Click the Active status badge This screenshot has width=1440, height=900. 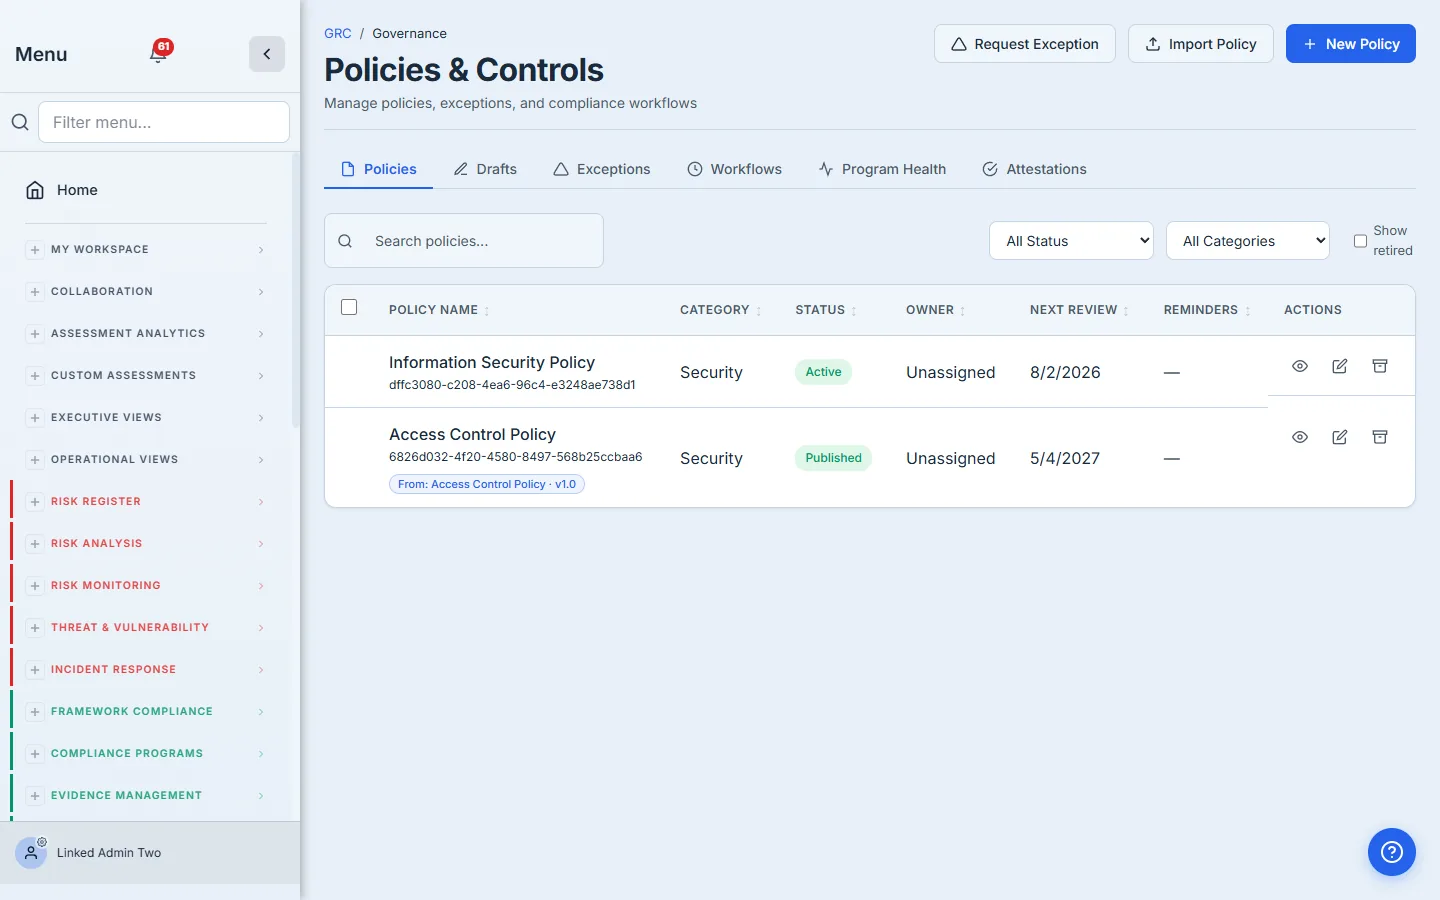[824, 372]
